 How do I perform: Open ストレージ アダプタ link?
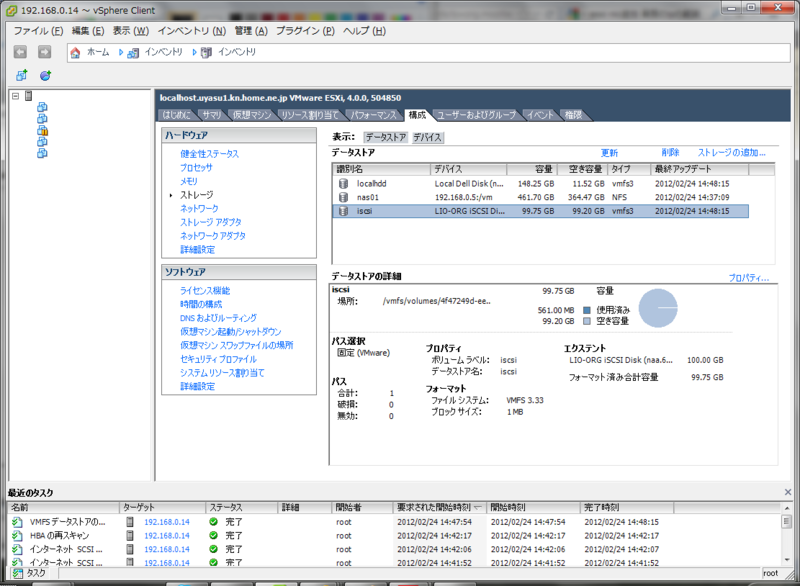point(211,222)
